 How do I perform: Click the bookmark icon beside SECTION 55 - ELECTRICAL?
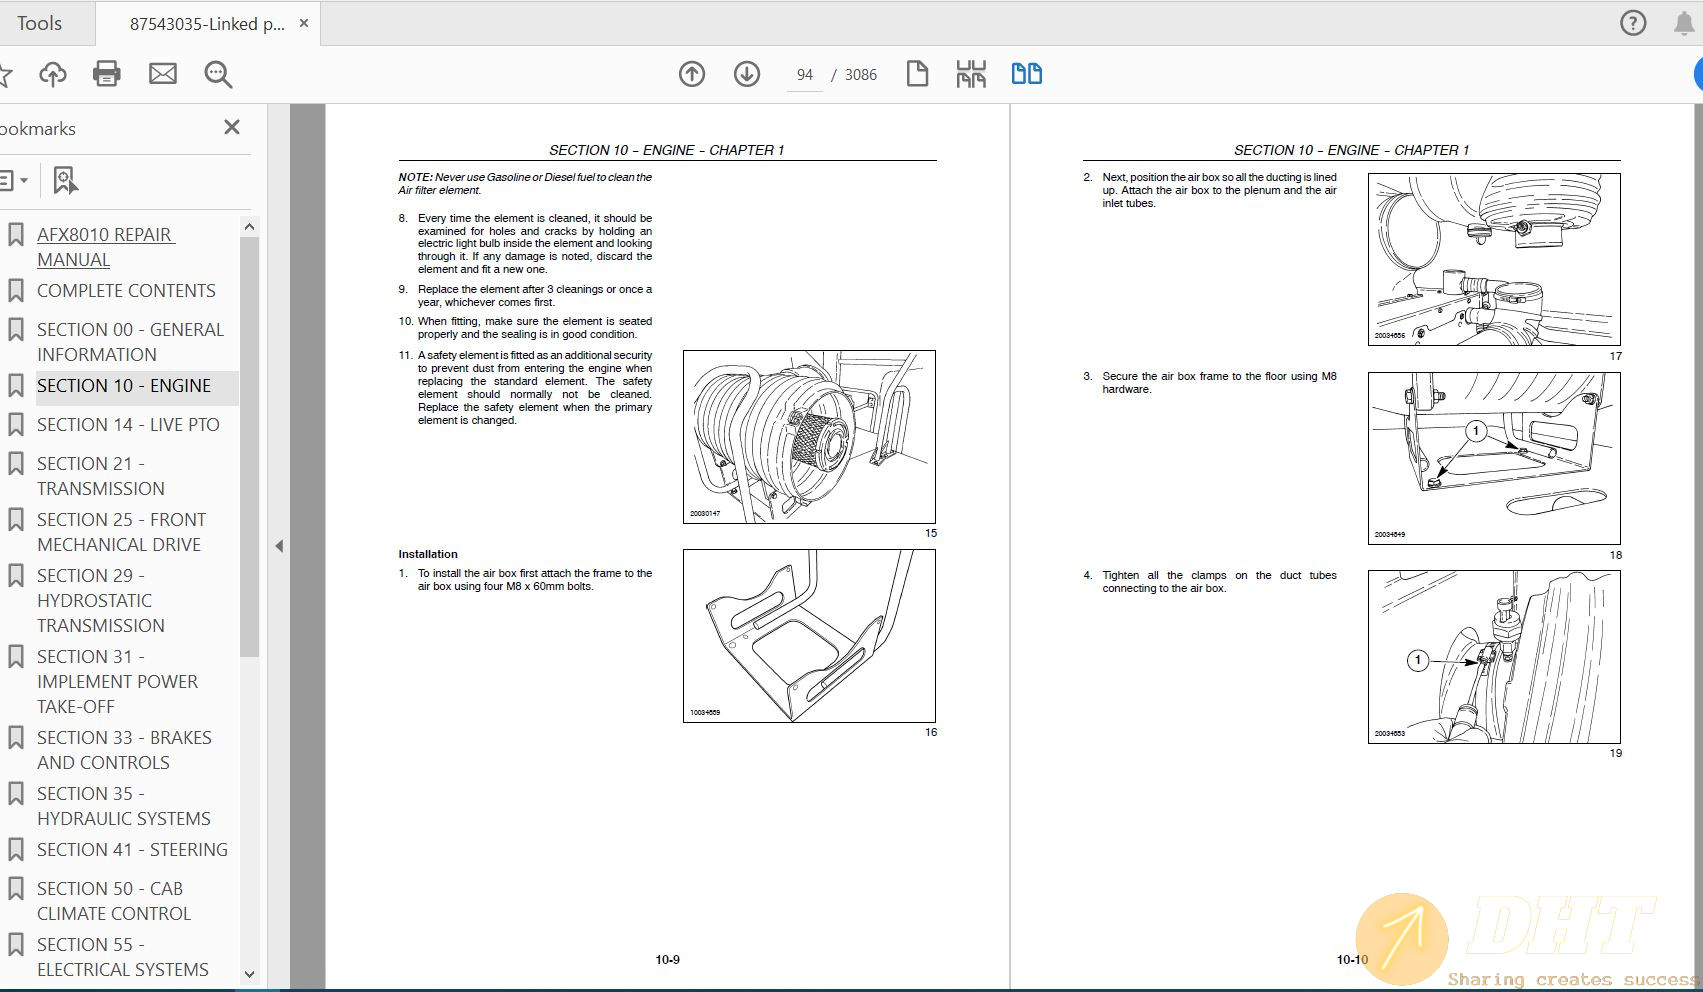[15, 945]
